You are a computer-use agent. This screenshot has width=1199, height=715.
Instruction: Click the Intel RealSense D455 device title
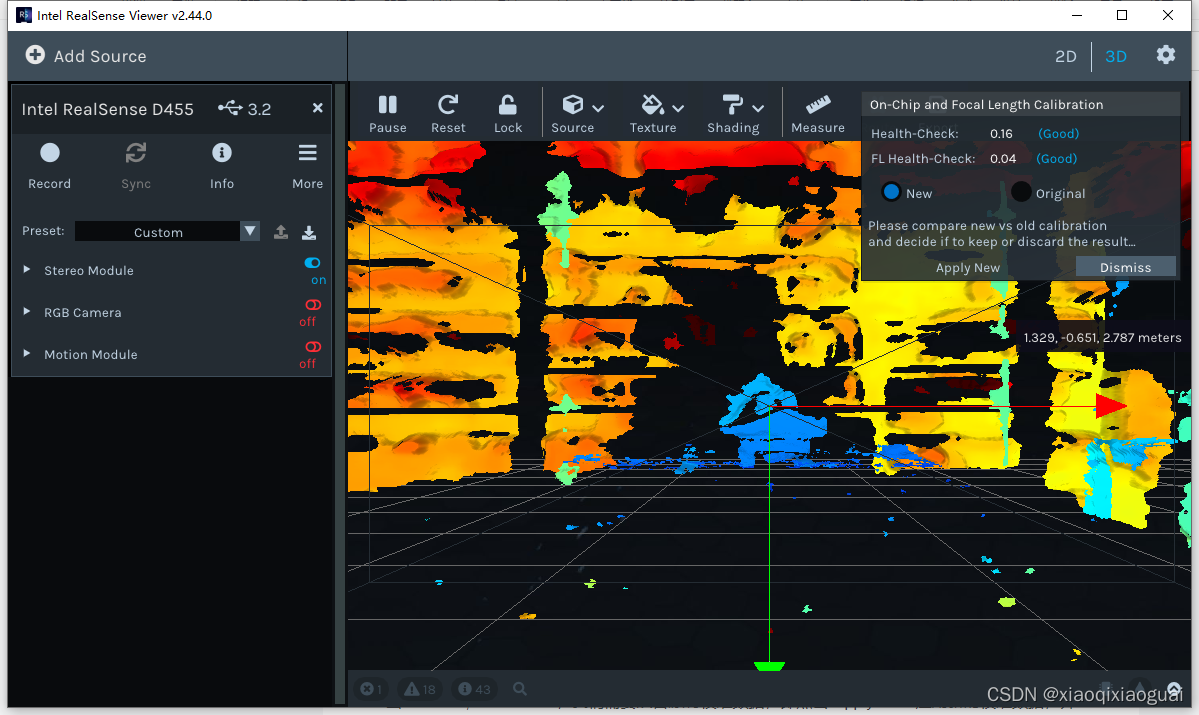(x=108, y=109)
